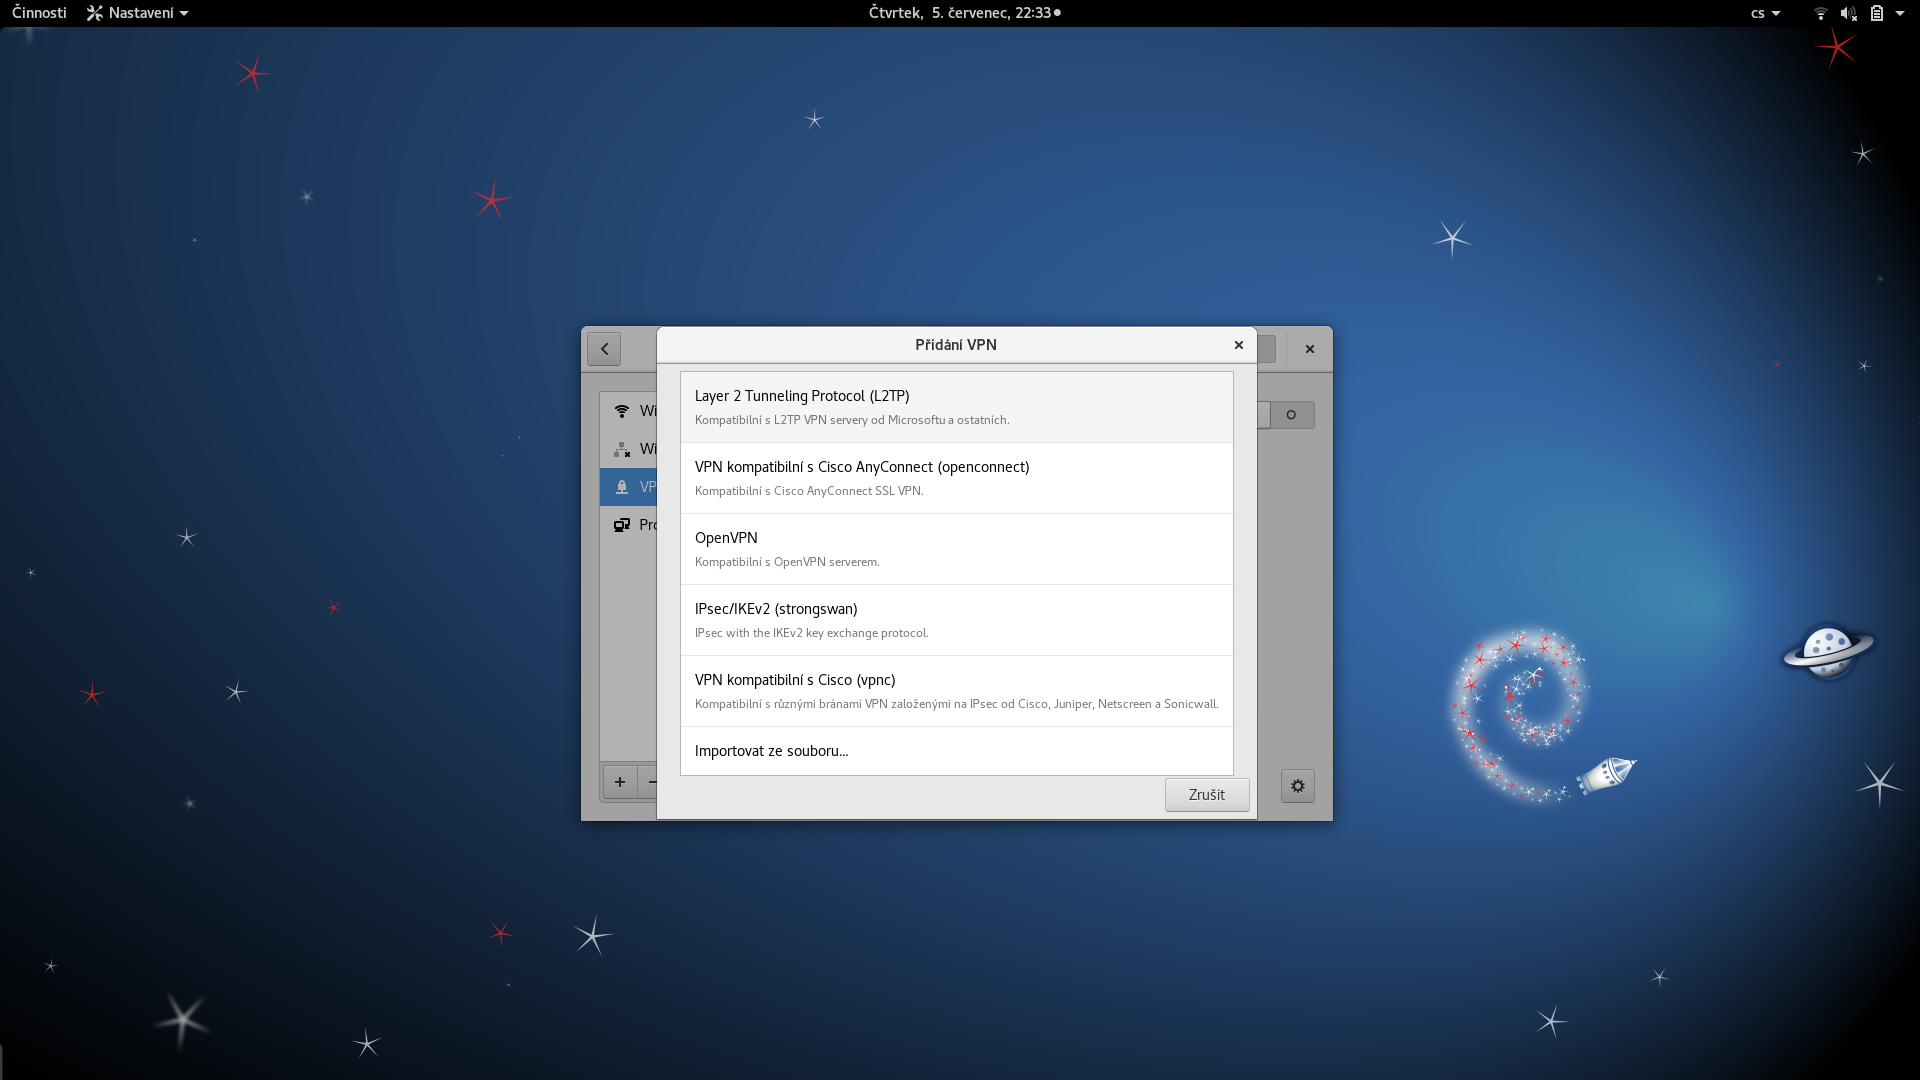This screenshot has width=1920, height=1080.
Task: Go back with the left arrow button
Action: pyautogui.click(x=604, y=349)
